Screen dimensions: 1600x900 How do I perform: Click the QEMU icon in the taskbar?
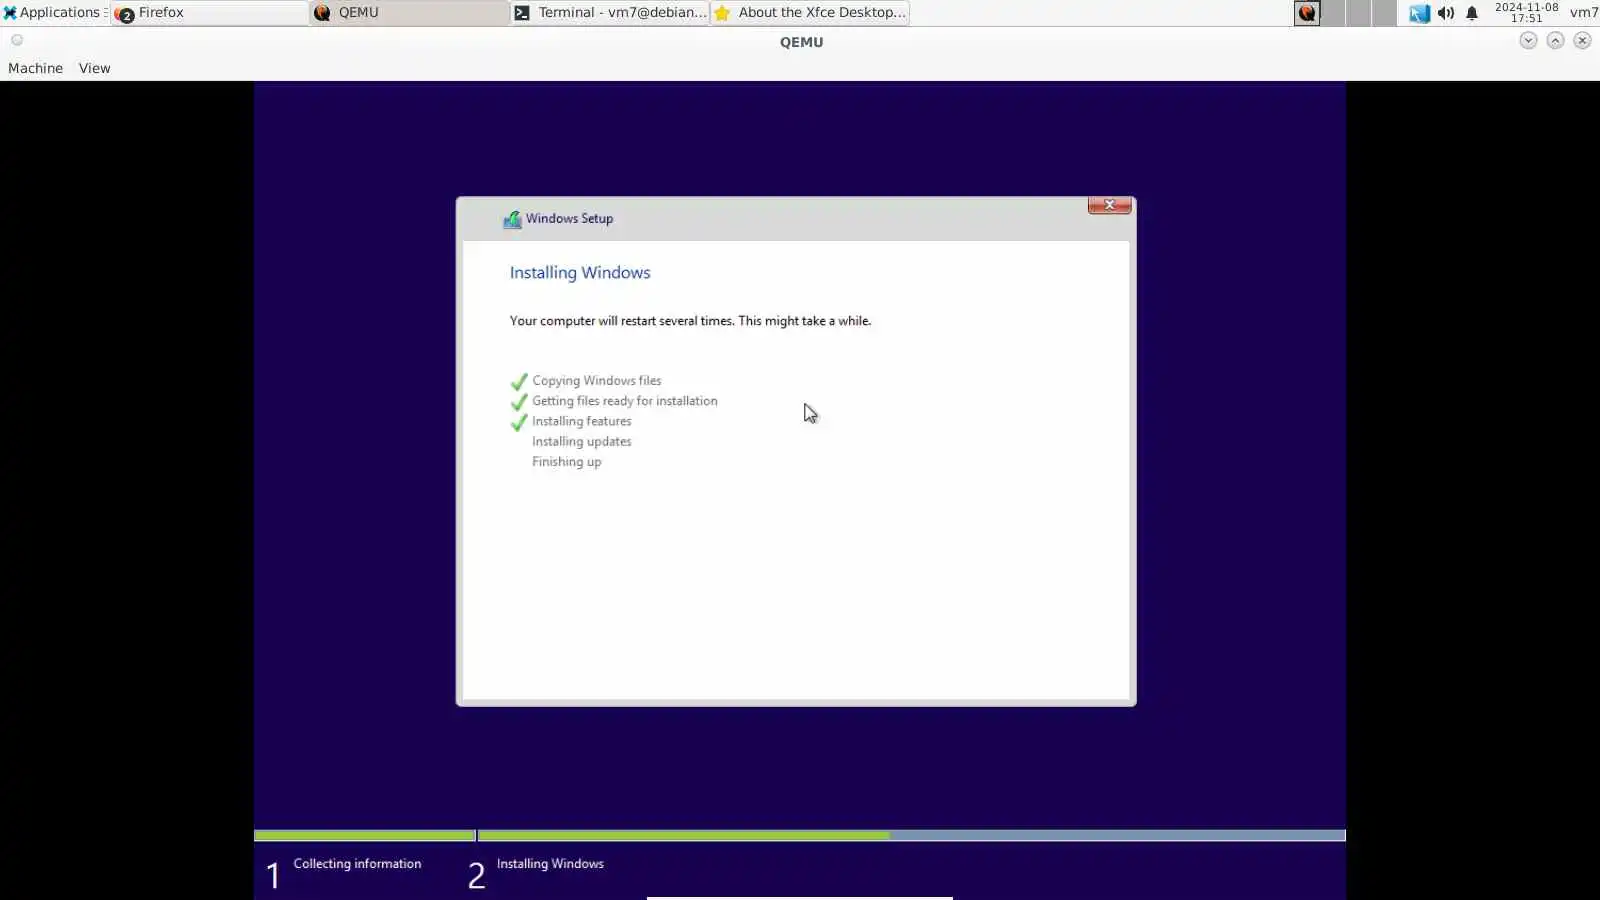coord(322,13)
